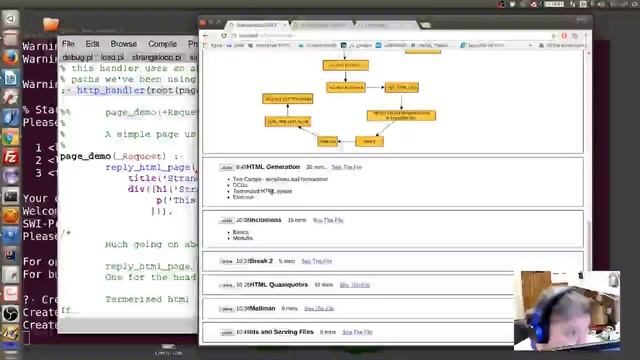Click done button beside Break 2
The image size is (640, 360).
point(226,261)
